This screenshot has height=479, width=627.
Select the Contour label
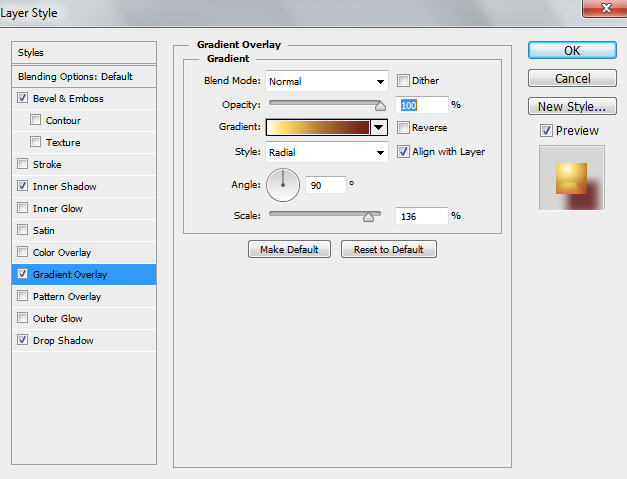63,120
